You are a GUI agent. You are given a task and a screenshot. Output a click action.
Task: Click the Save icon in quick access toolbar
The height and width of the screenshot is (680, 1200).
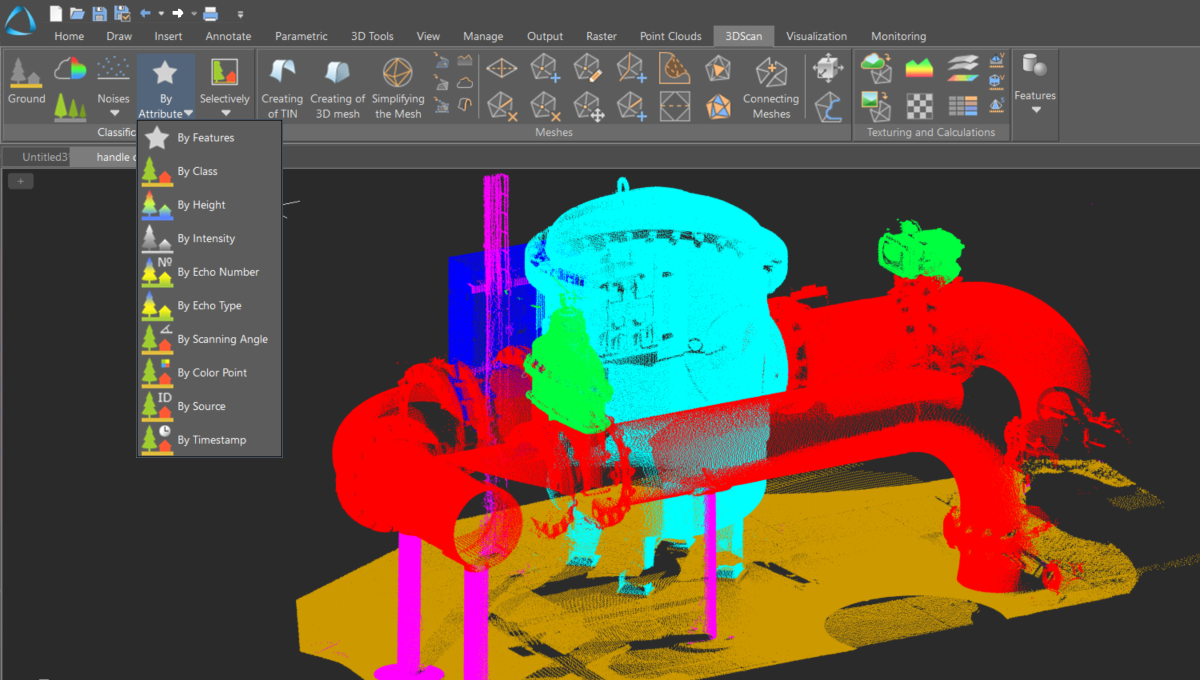click(99, 13)
